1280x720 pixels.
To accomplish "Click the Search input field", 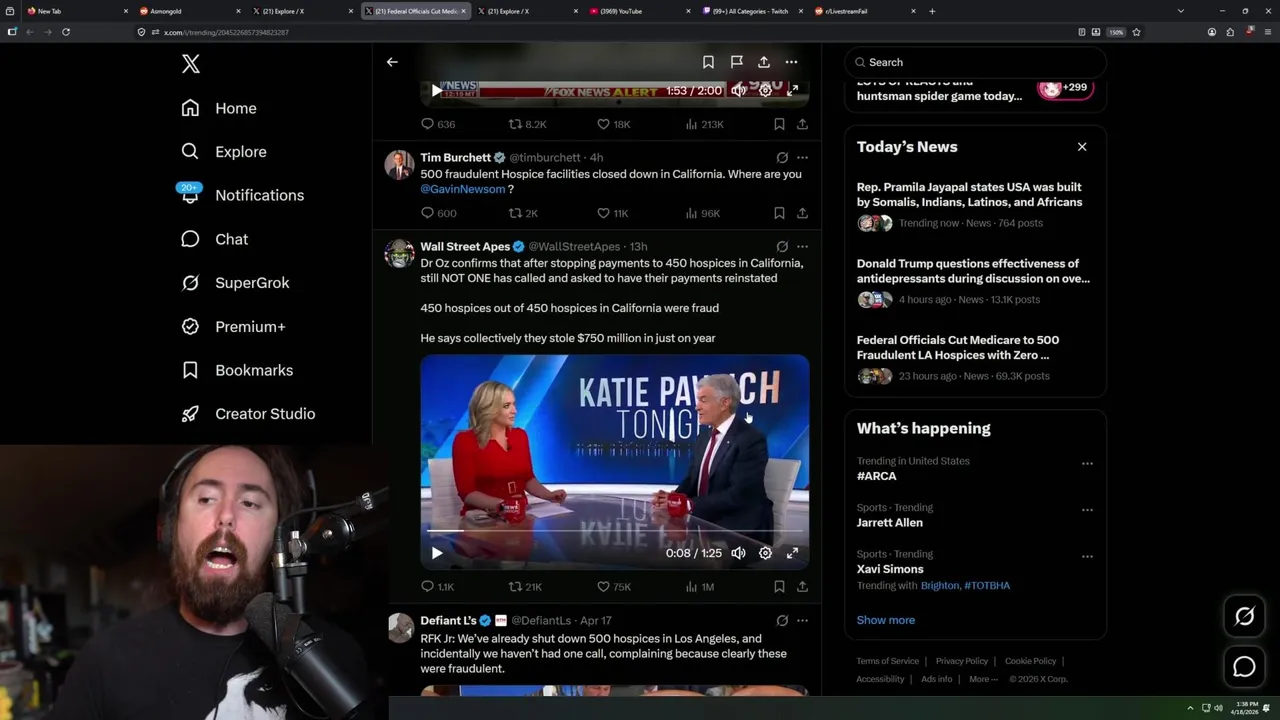I will coord(975,62).
